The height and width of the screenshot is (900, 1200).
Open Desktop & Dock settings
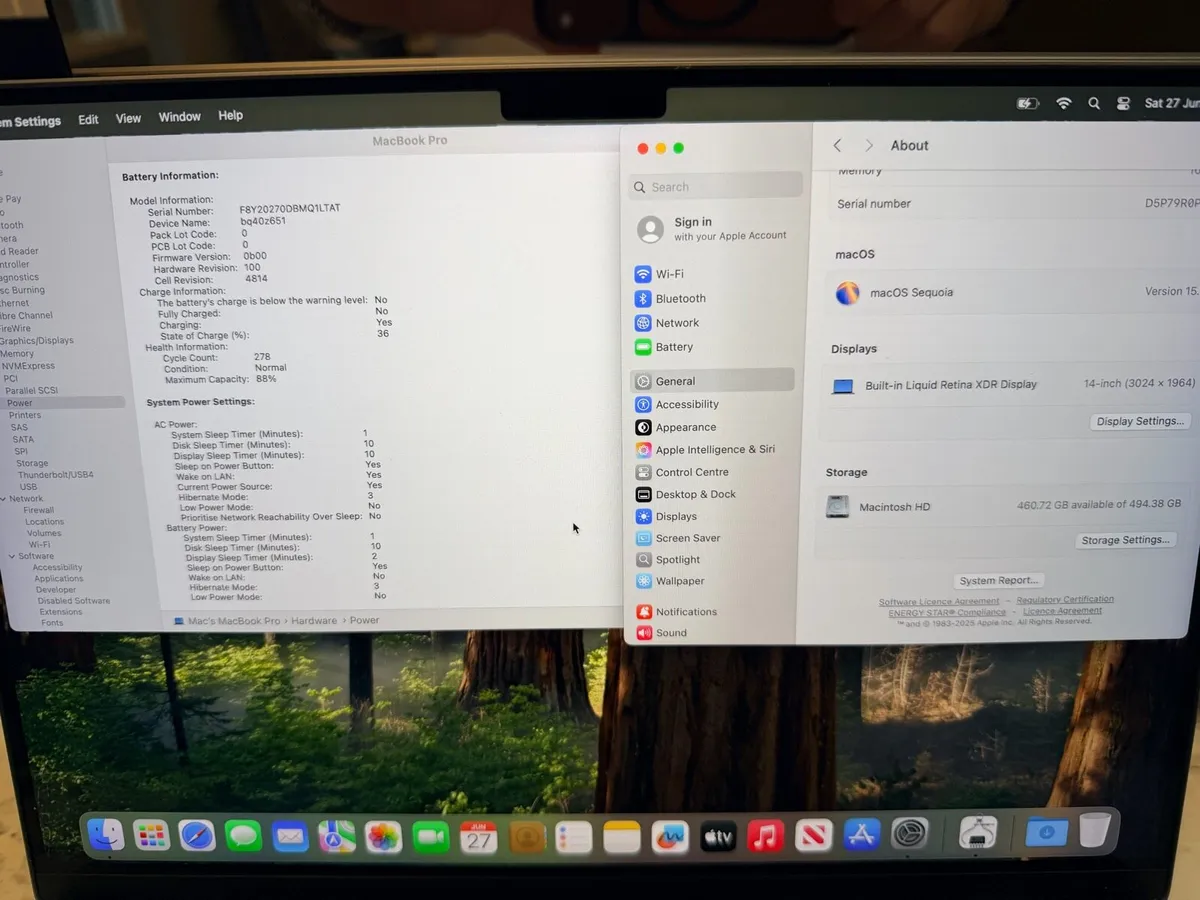click(x=686, y=494)
